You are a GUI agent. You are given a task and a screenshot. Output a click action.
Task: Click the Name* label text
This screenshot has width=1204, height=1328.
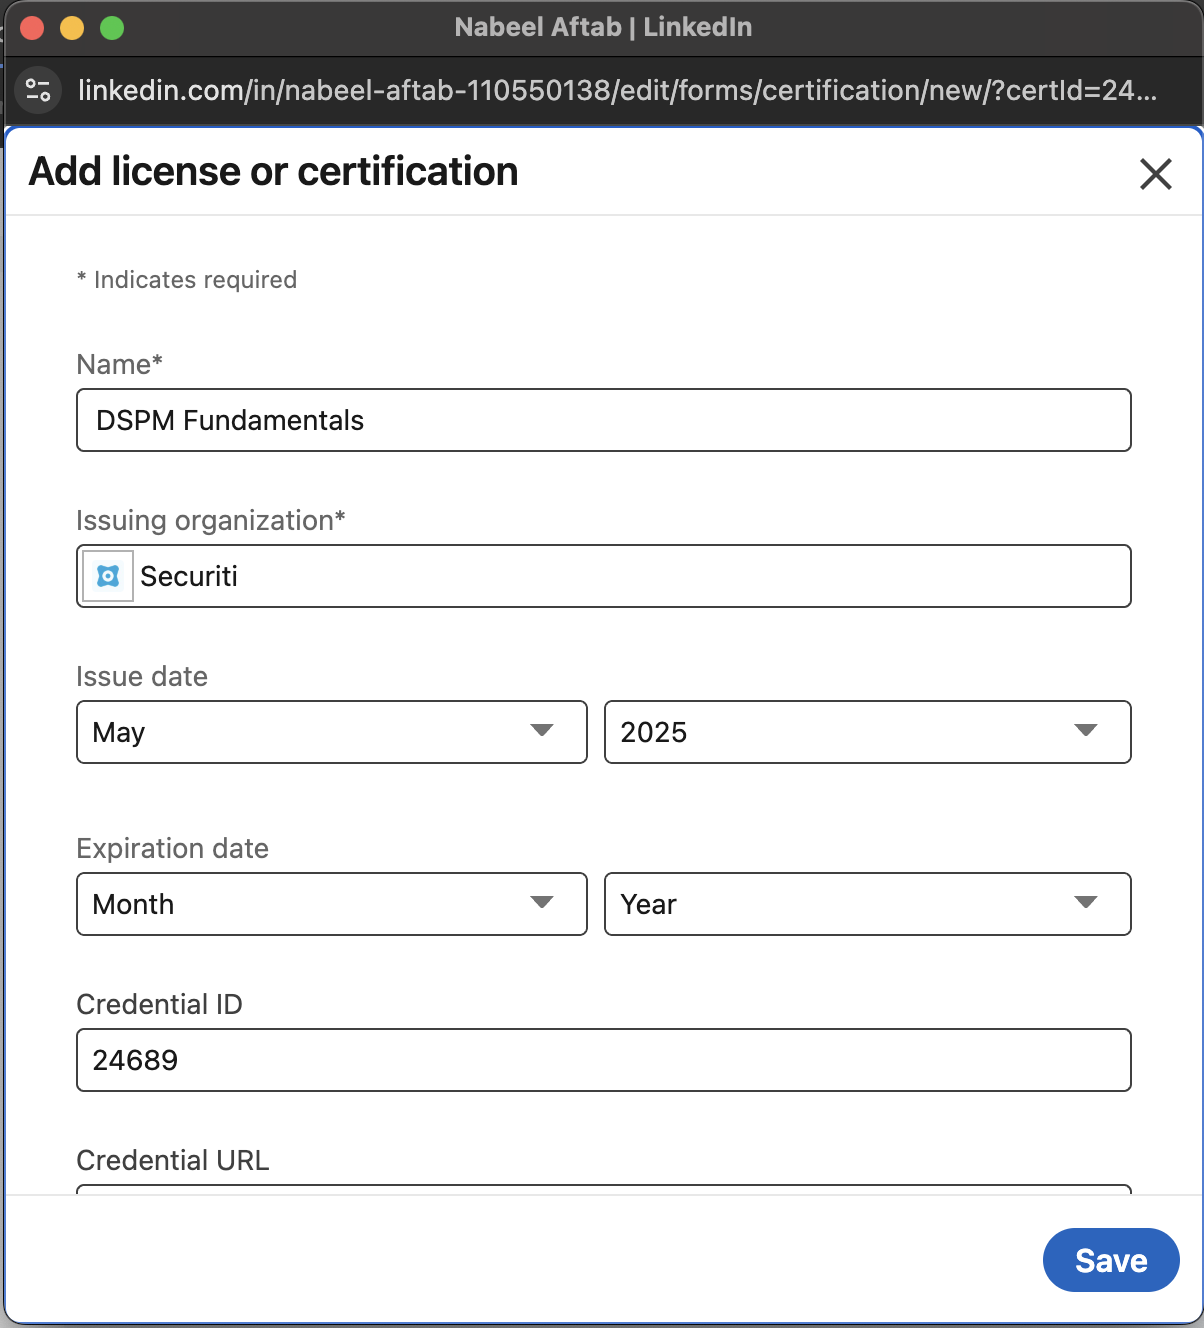[120, 364]
